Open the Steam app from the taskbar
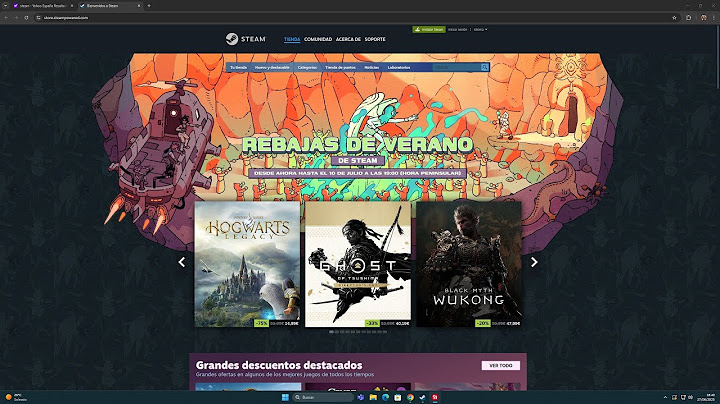This screenshot has height=404, width=720. click(422, 397)
